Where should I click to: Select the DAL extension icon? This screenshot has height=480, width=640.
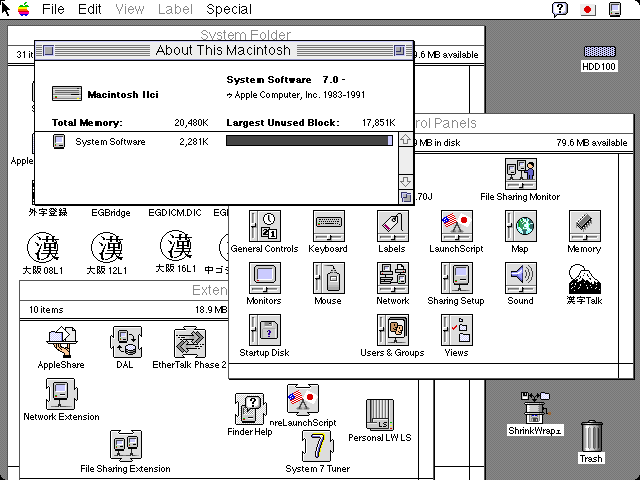(x=126, y=342)
